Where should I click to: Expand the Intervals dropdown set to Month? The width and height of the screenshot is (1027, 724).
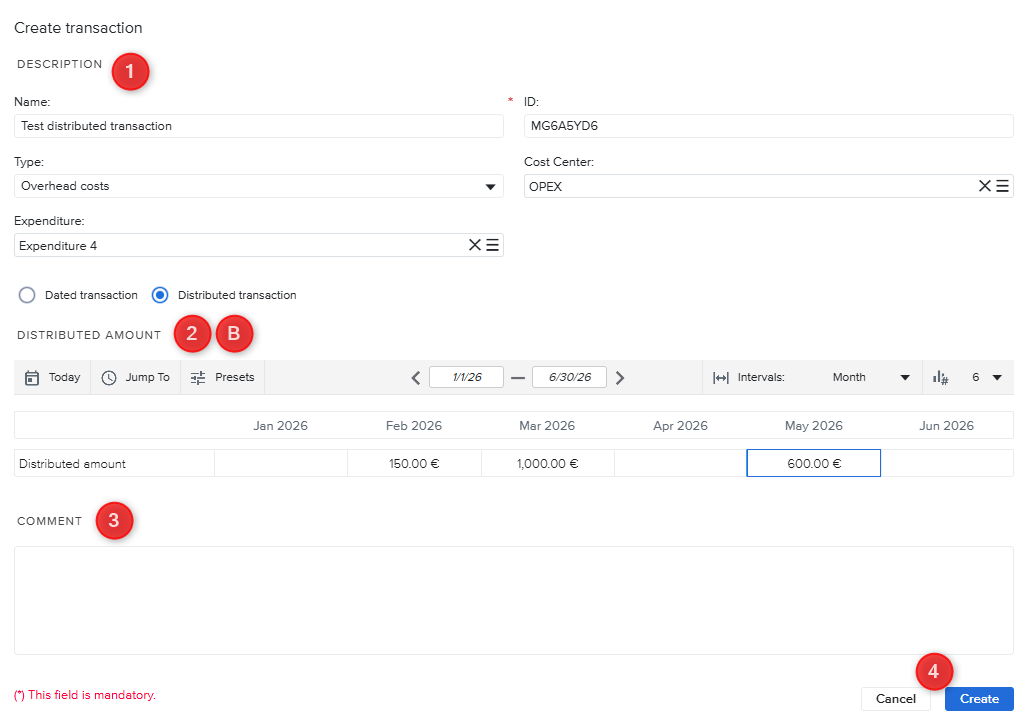(x=905, y=378)
